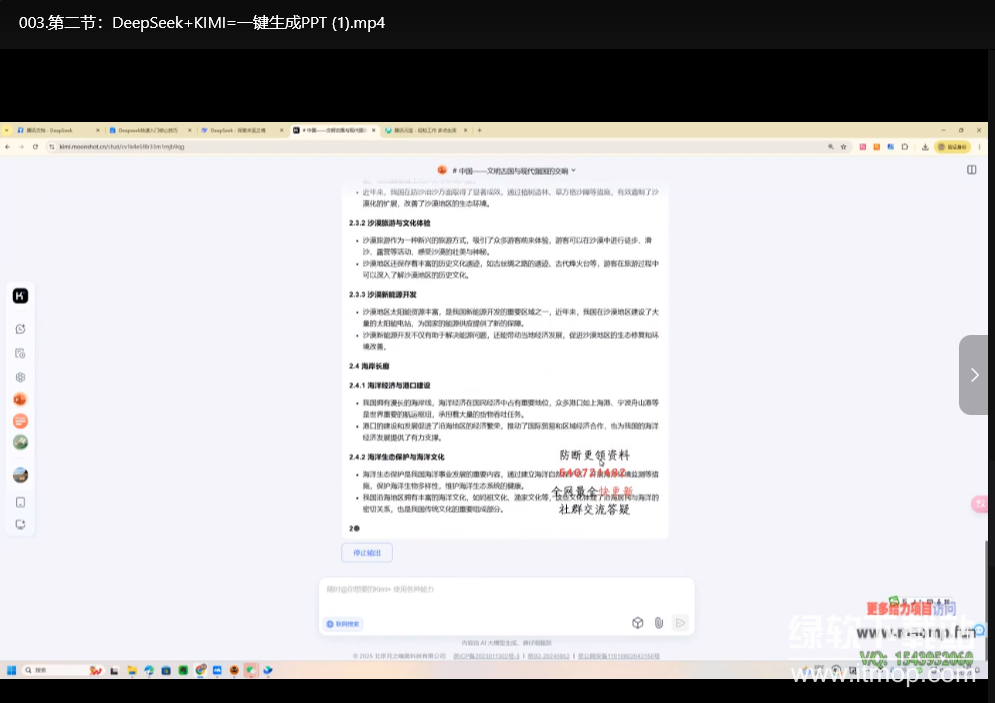
Task: Toggle side panel icon at top right
Action: coord(971,170)
